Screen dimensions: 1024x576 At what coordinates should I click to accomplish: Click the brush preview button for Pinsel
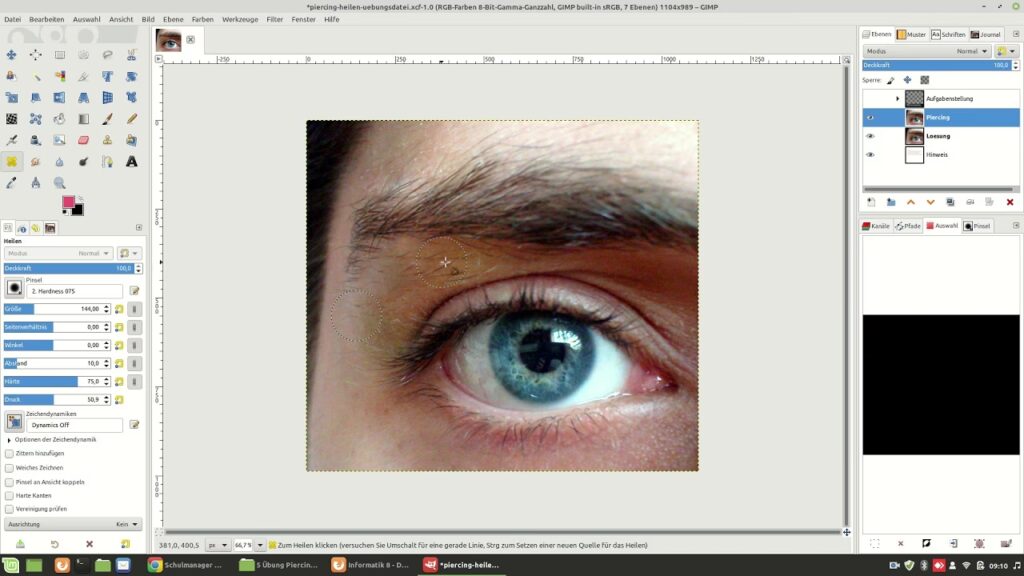pyautogui.click(x=15, y=288)
